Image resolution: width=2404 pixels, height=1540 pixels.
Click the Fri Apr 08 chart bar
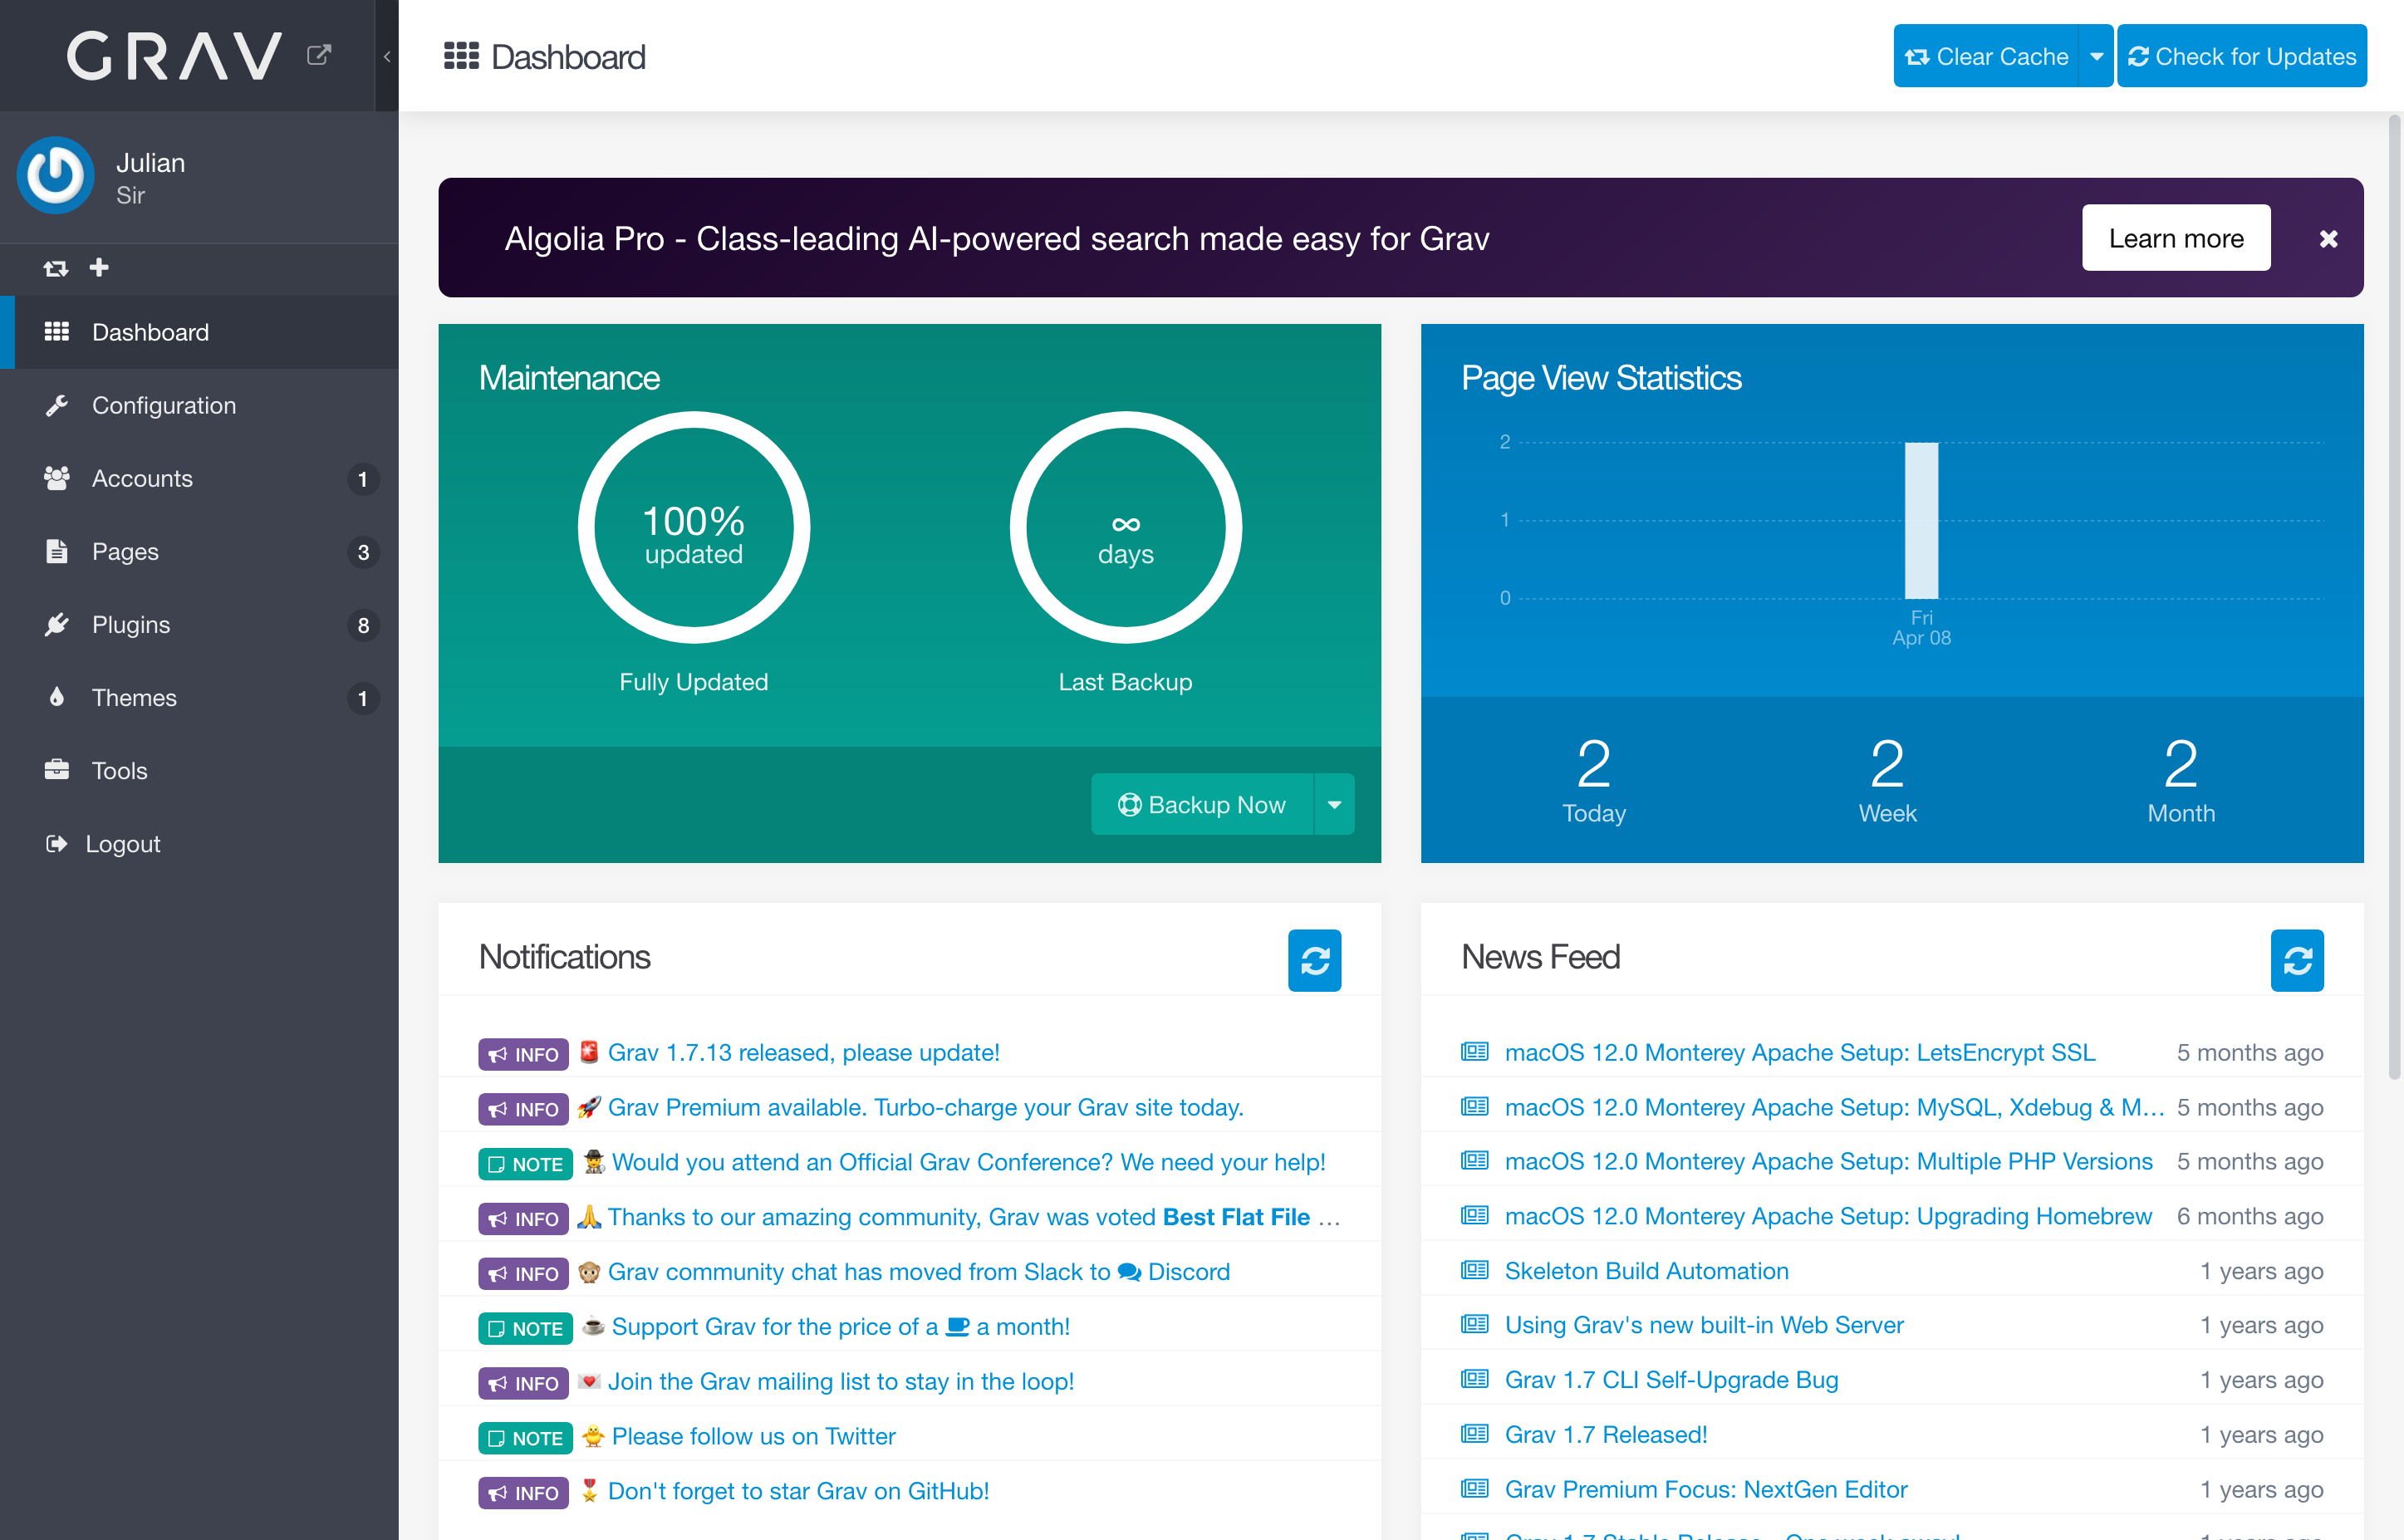[1921, 520]
